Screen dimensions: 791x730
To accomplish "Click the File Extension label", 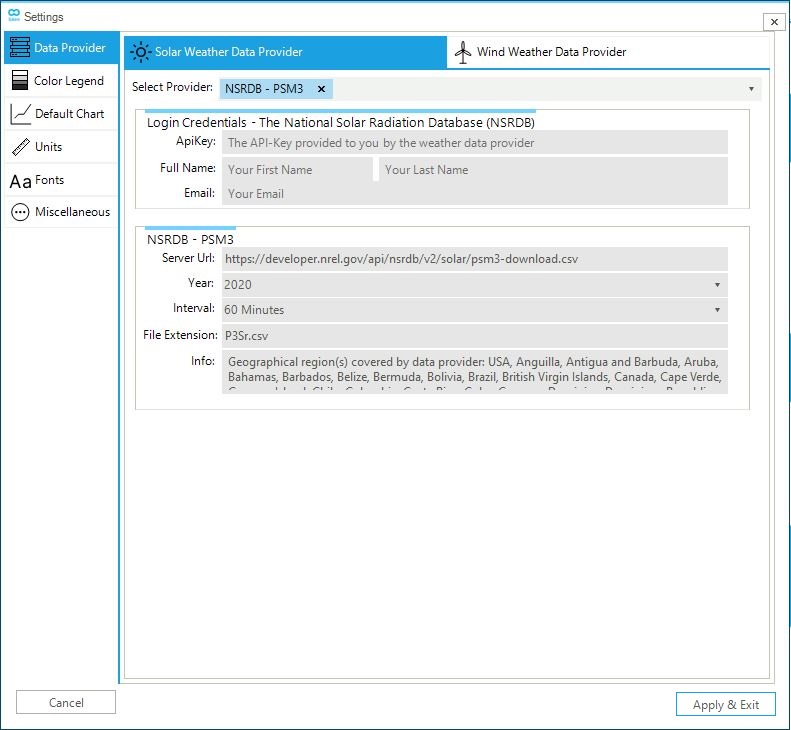I will tap(180, 334).
